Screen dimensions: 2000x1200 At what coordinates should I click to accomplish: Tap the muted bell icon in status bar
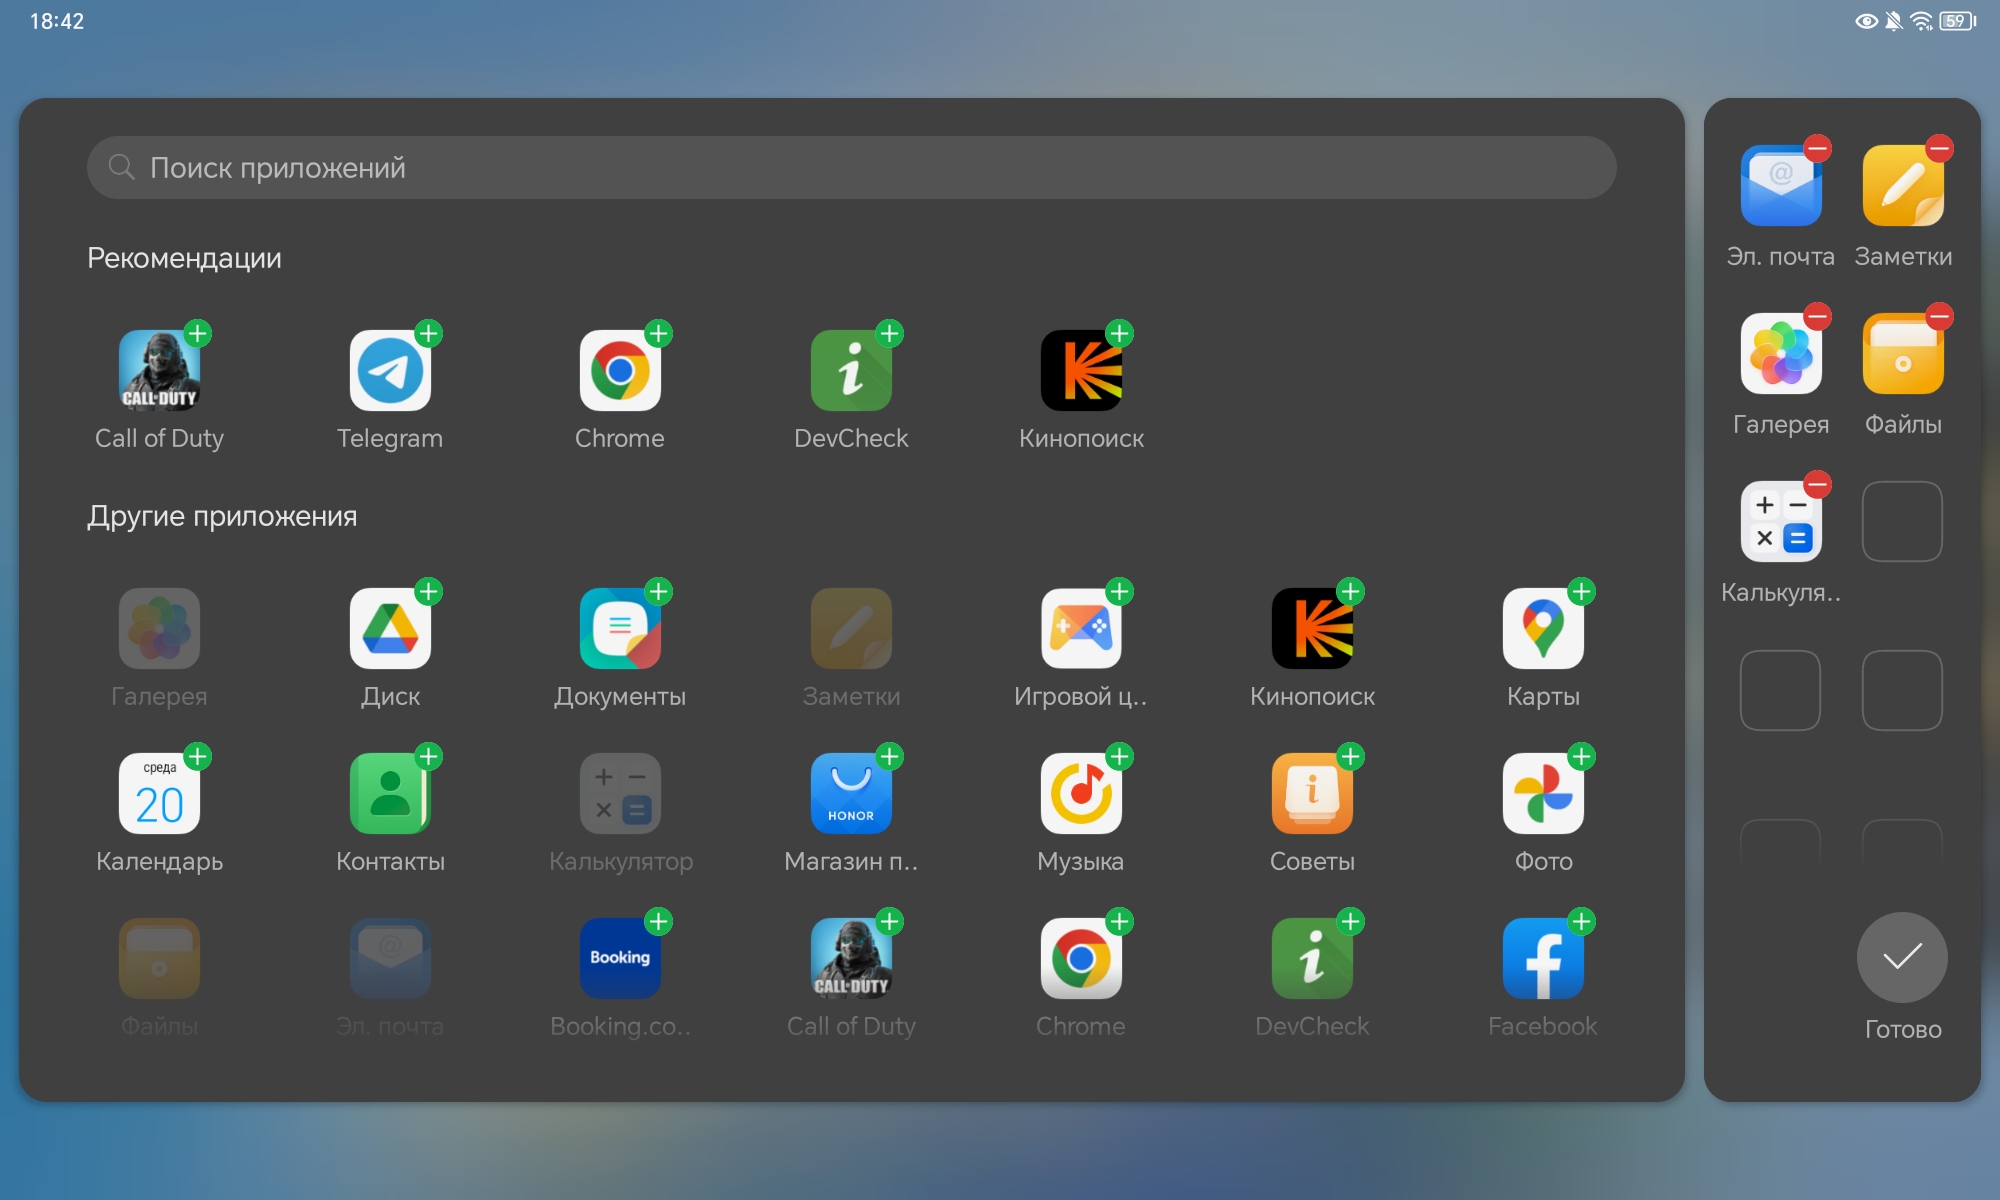point(1893,21)
